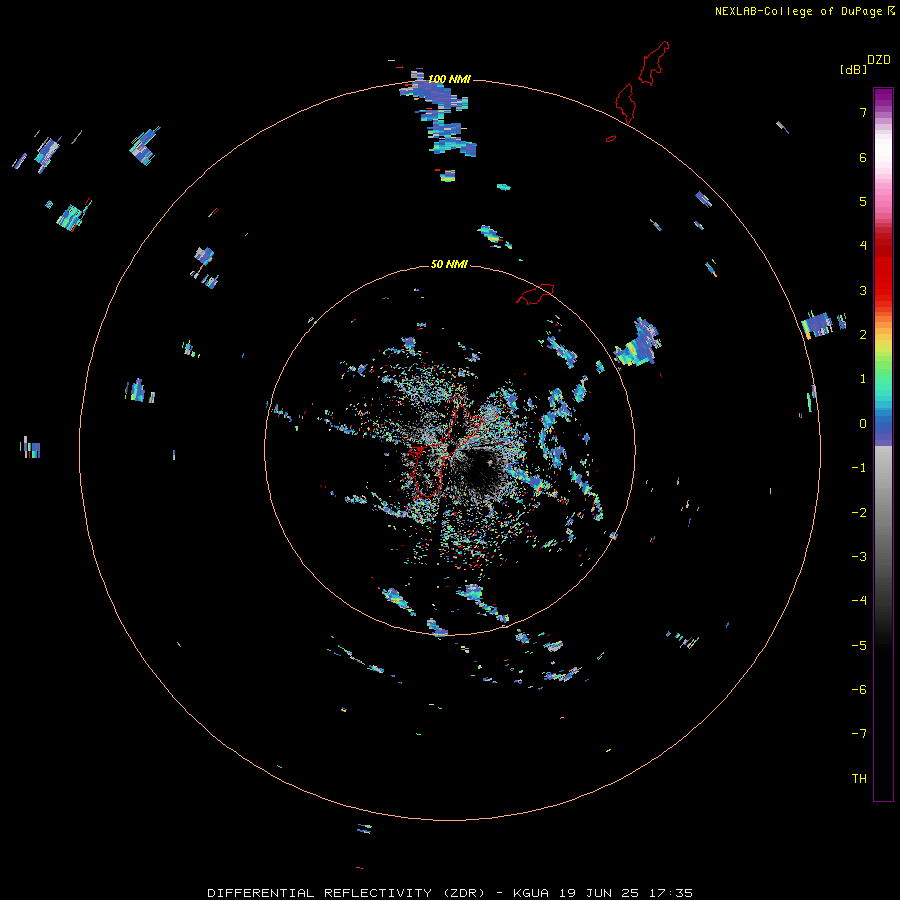Click the blue 0 dB band of color scale
Viewport: 900px width, 900px height.
tap(883, 425)
